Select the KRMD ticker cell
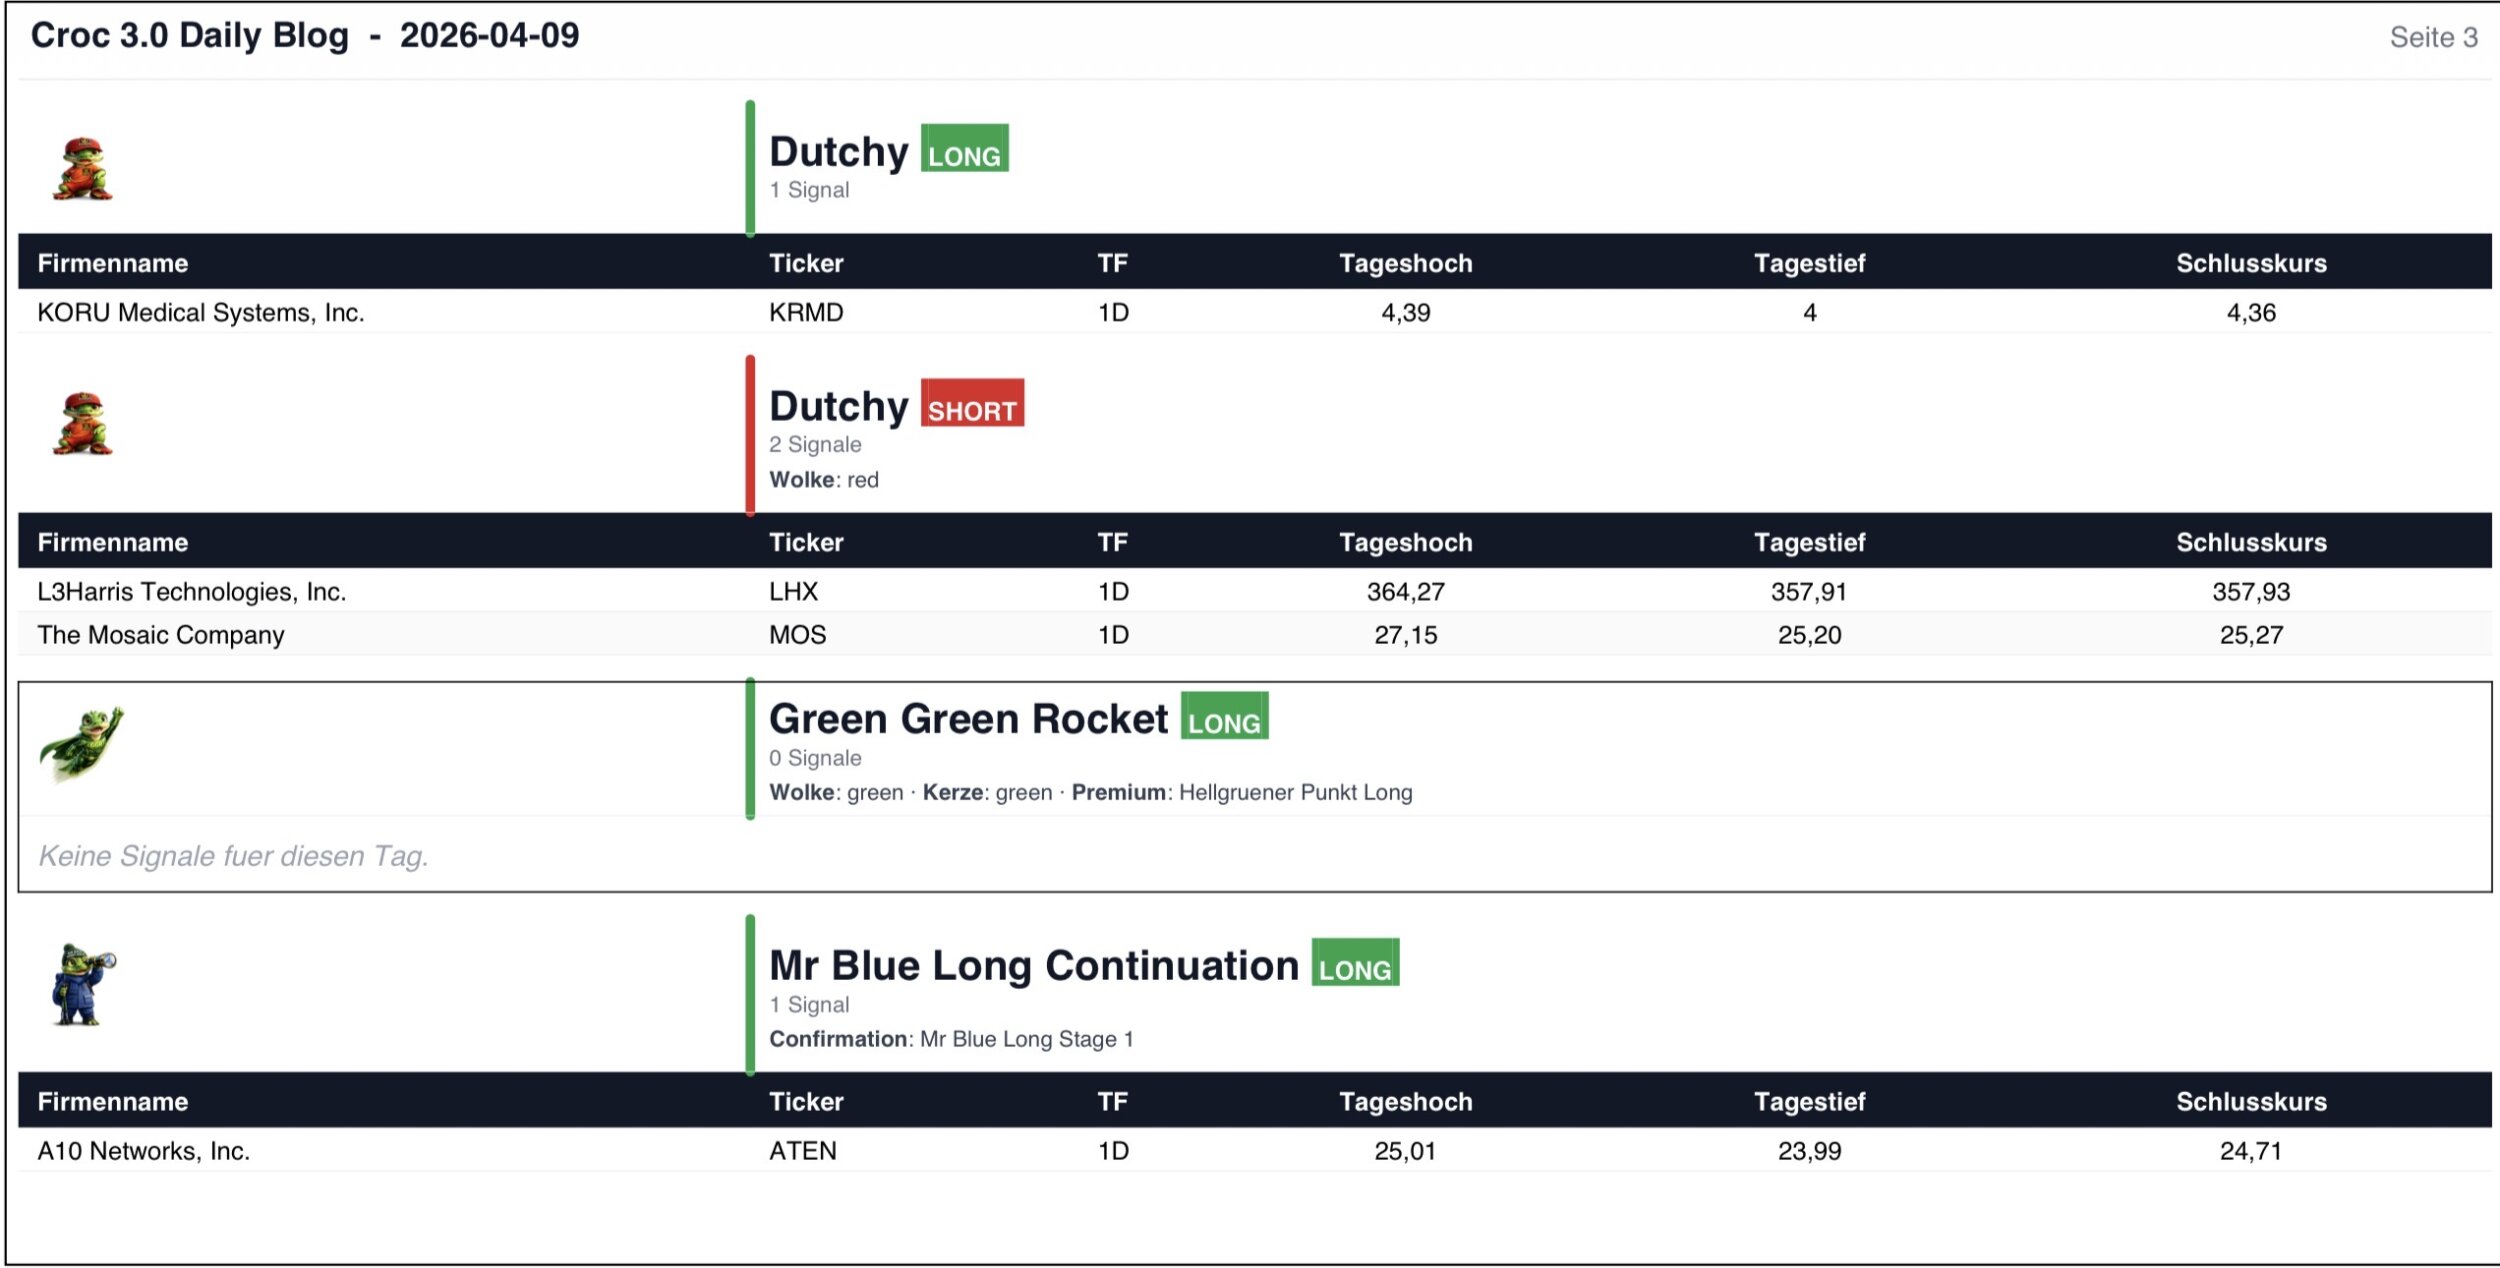 click(806, 313)
